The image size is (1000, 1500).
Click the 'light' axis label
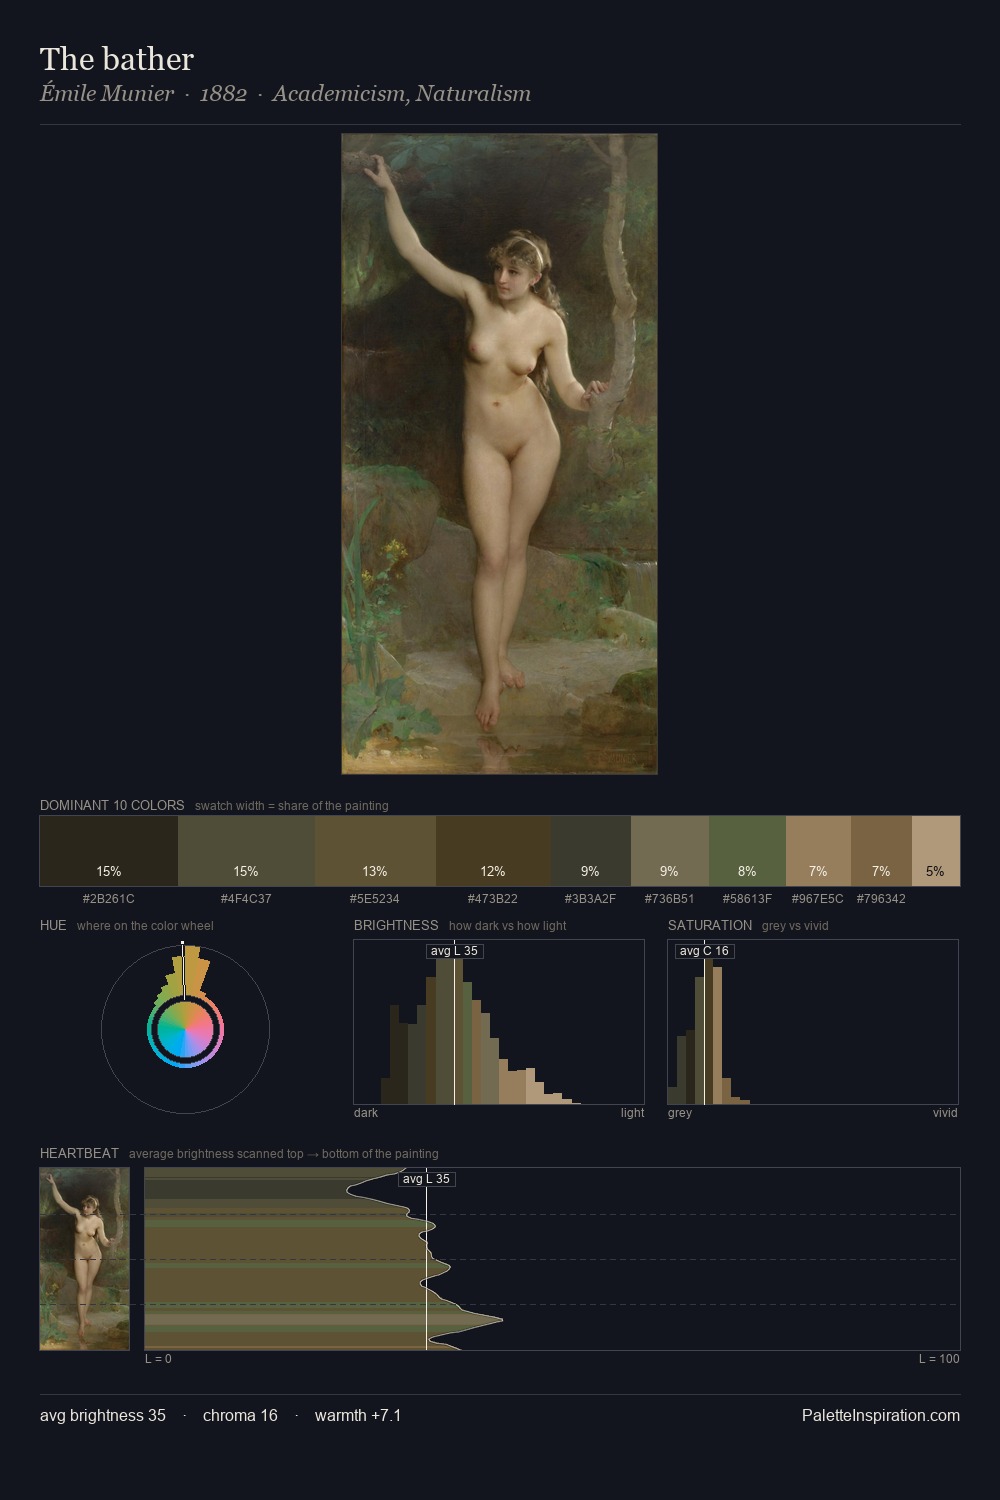pyautogui.click(x=632, y=1113)
